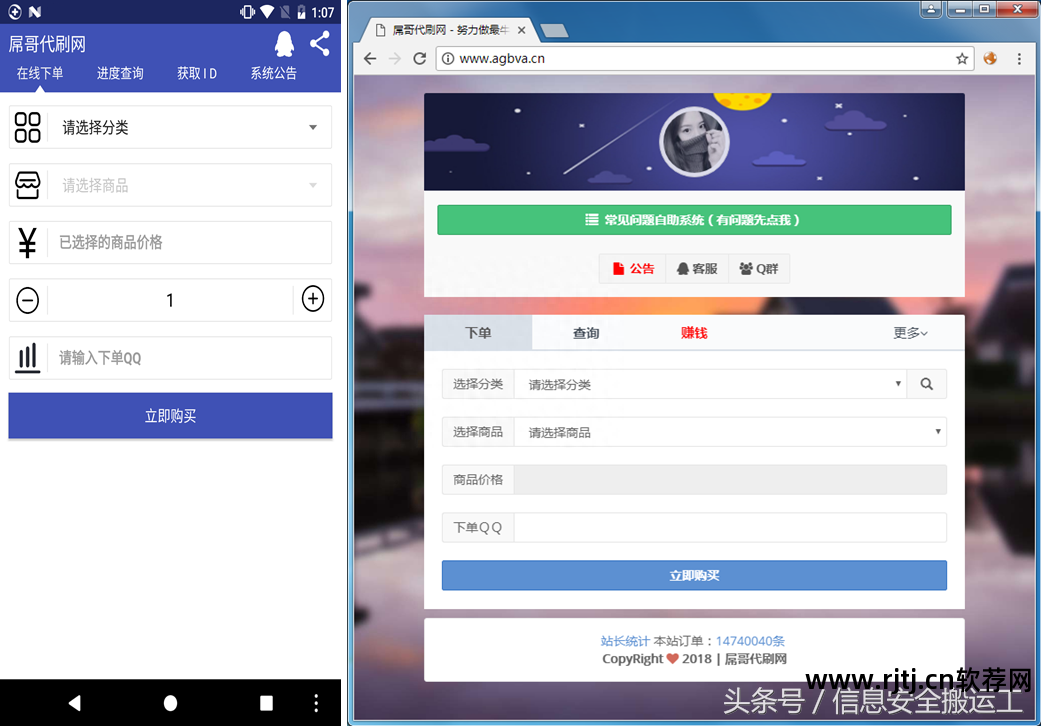The image size is (1041, 726).
Task: Click the browser back arrow
Action: [370, 58]
